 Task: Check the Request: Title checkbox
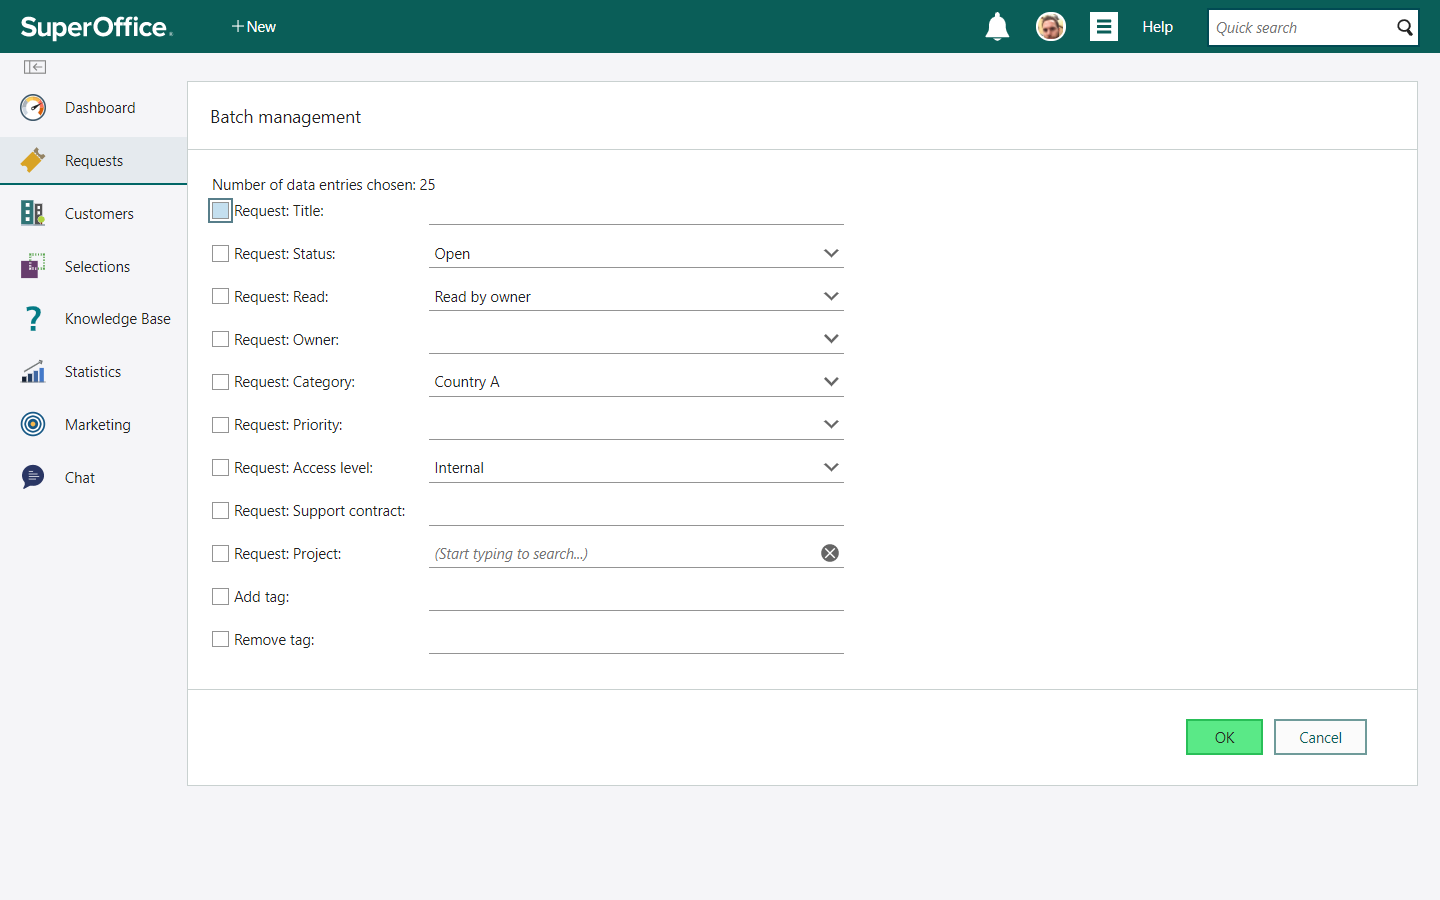point(221,211)
